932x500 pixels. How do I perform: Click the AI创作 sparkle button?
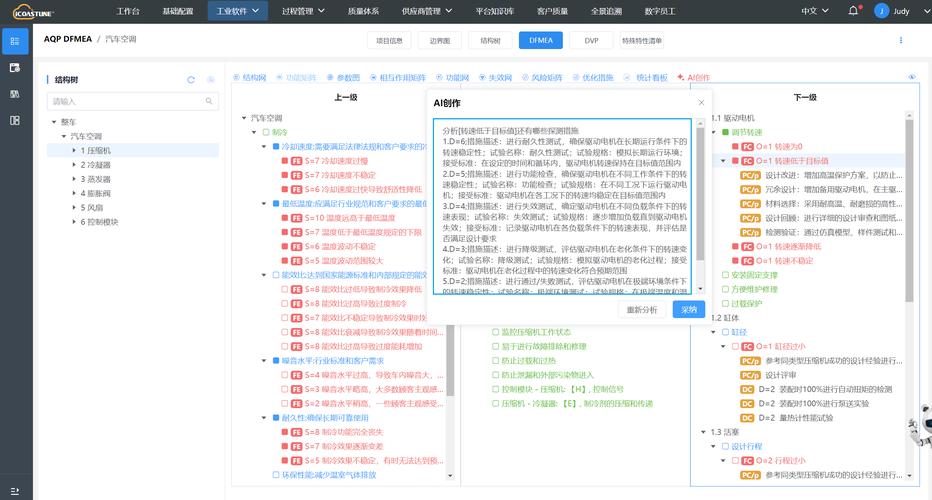693,78
